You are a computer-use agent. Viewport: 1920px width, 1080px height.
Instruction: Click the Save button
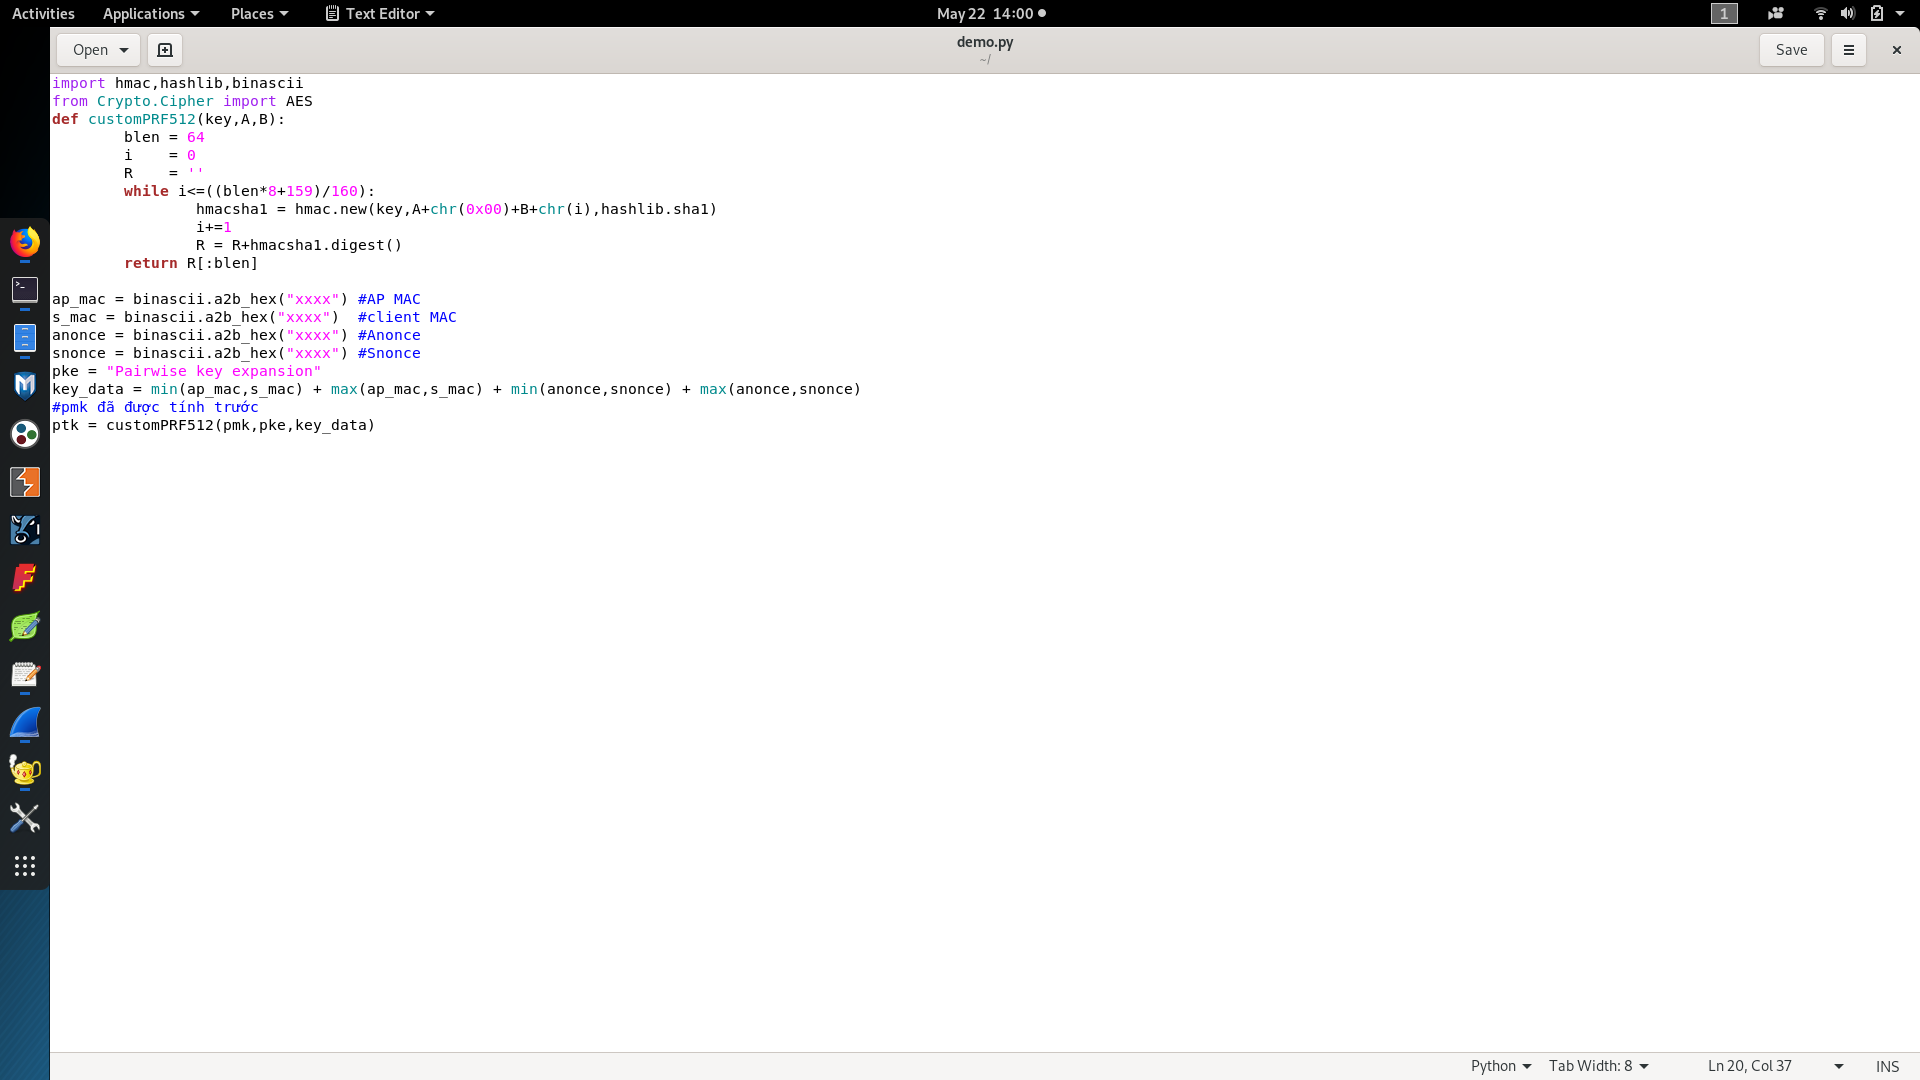(1791, 50)
